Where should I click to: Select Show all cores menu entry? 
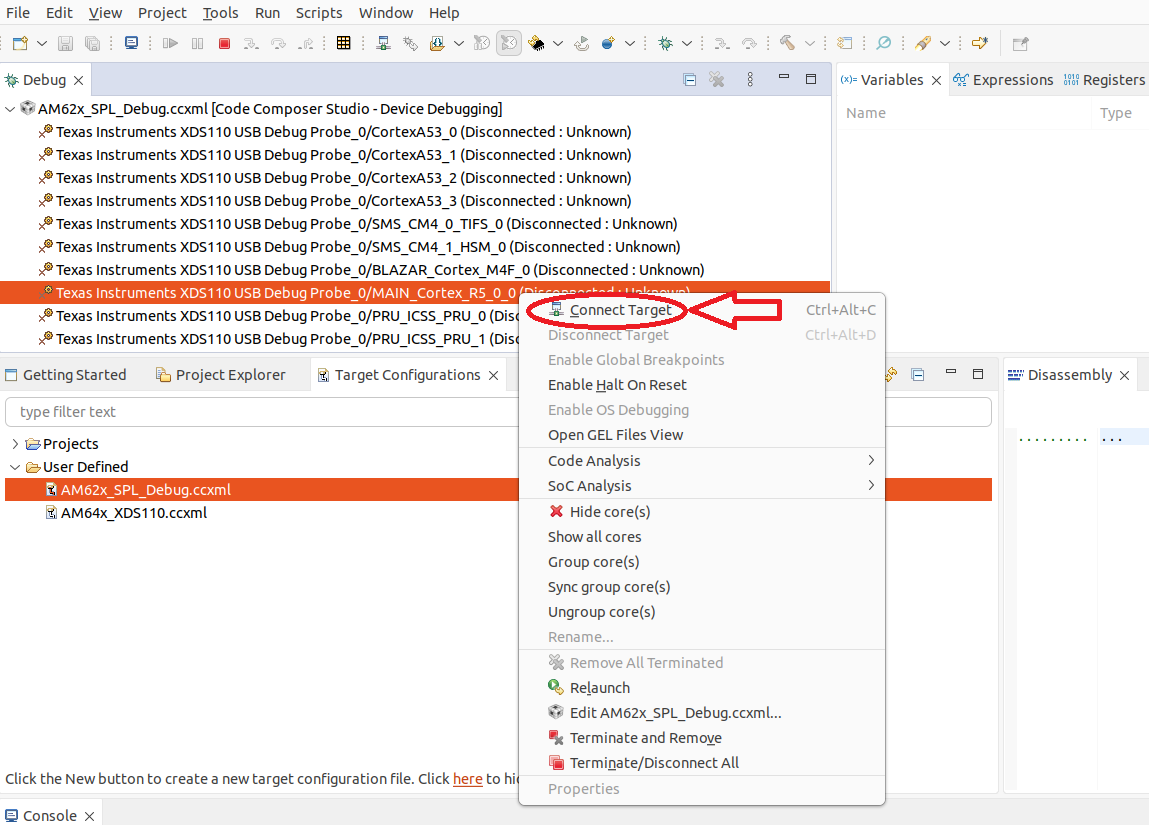[x=594, y=537]
